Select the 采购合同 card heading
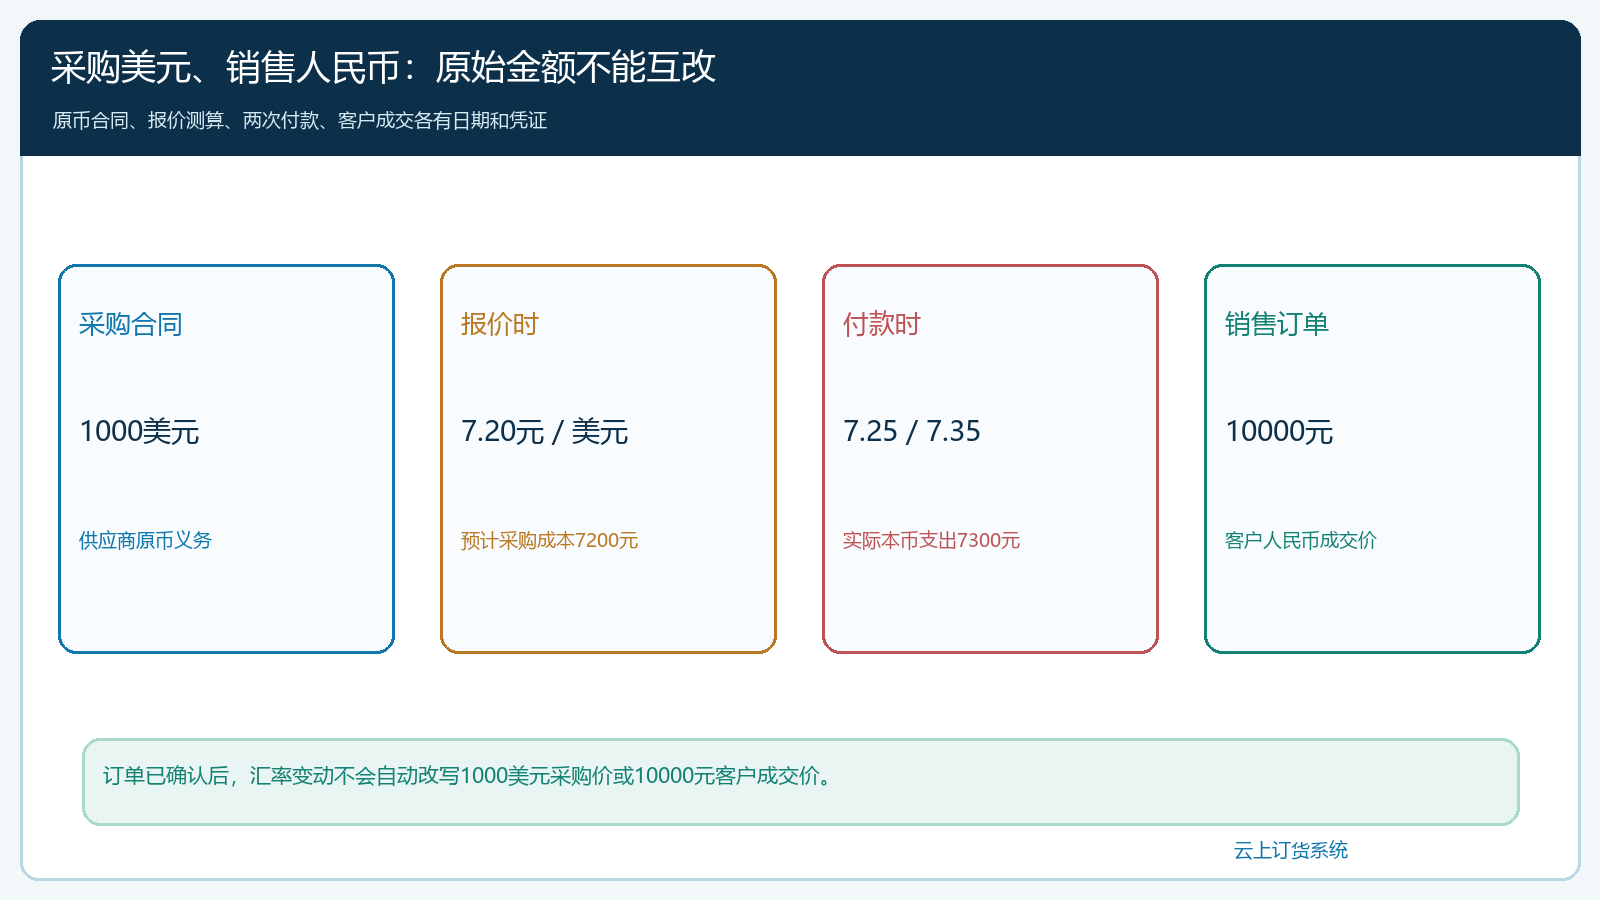Screen dimensions: 1600x900 coord(131,324)
